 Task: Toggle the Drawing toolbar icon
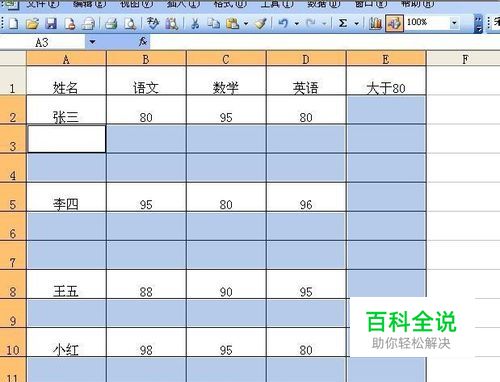click(x=394, y=23)
